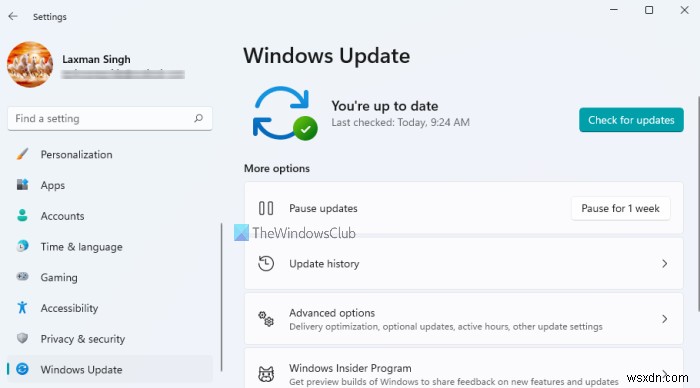Click the Accounts person icon
Image resolution: width=700 pixels, height=388 pixels.
click(22, 216)
